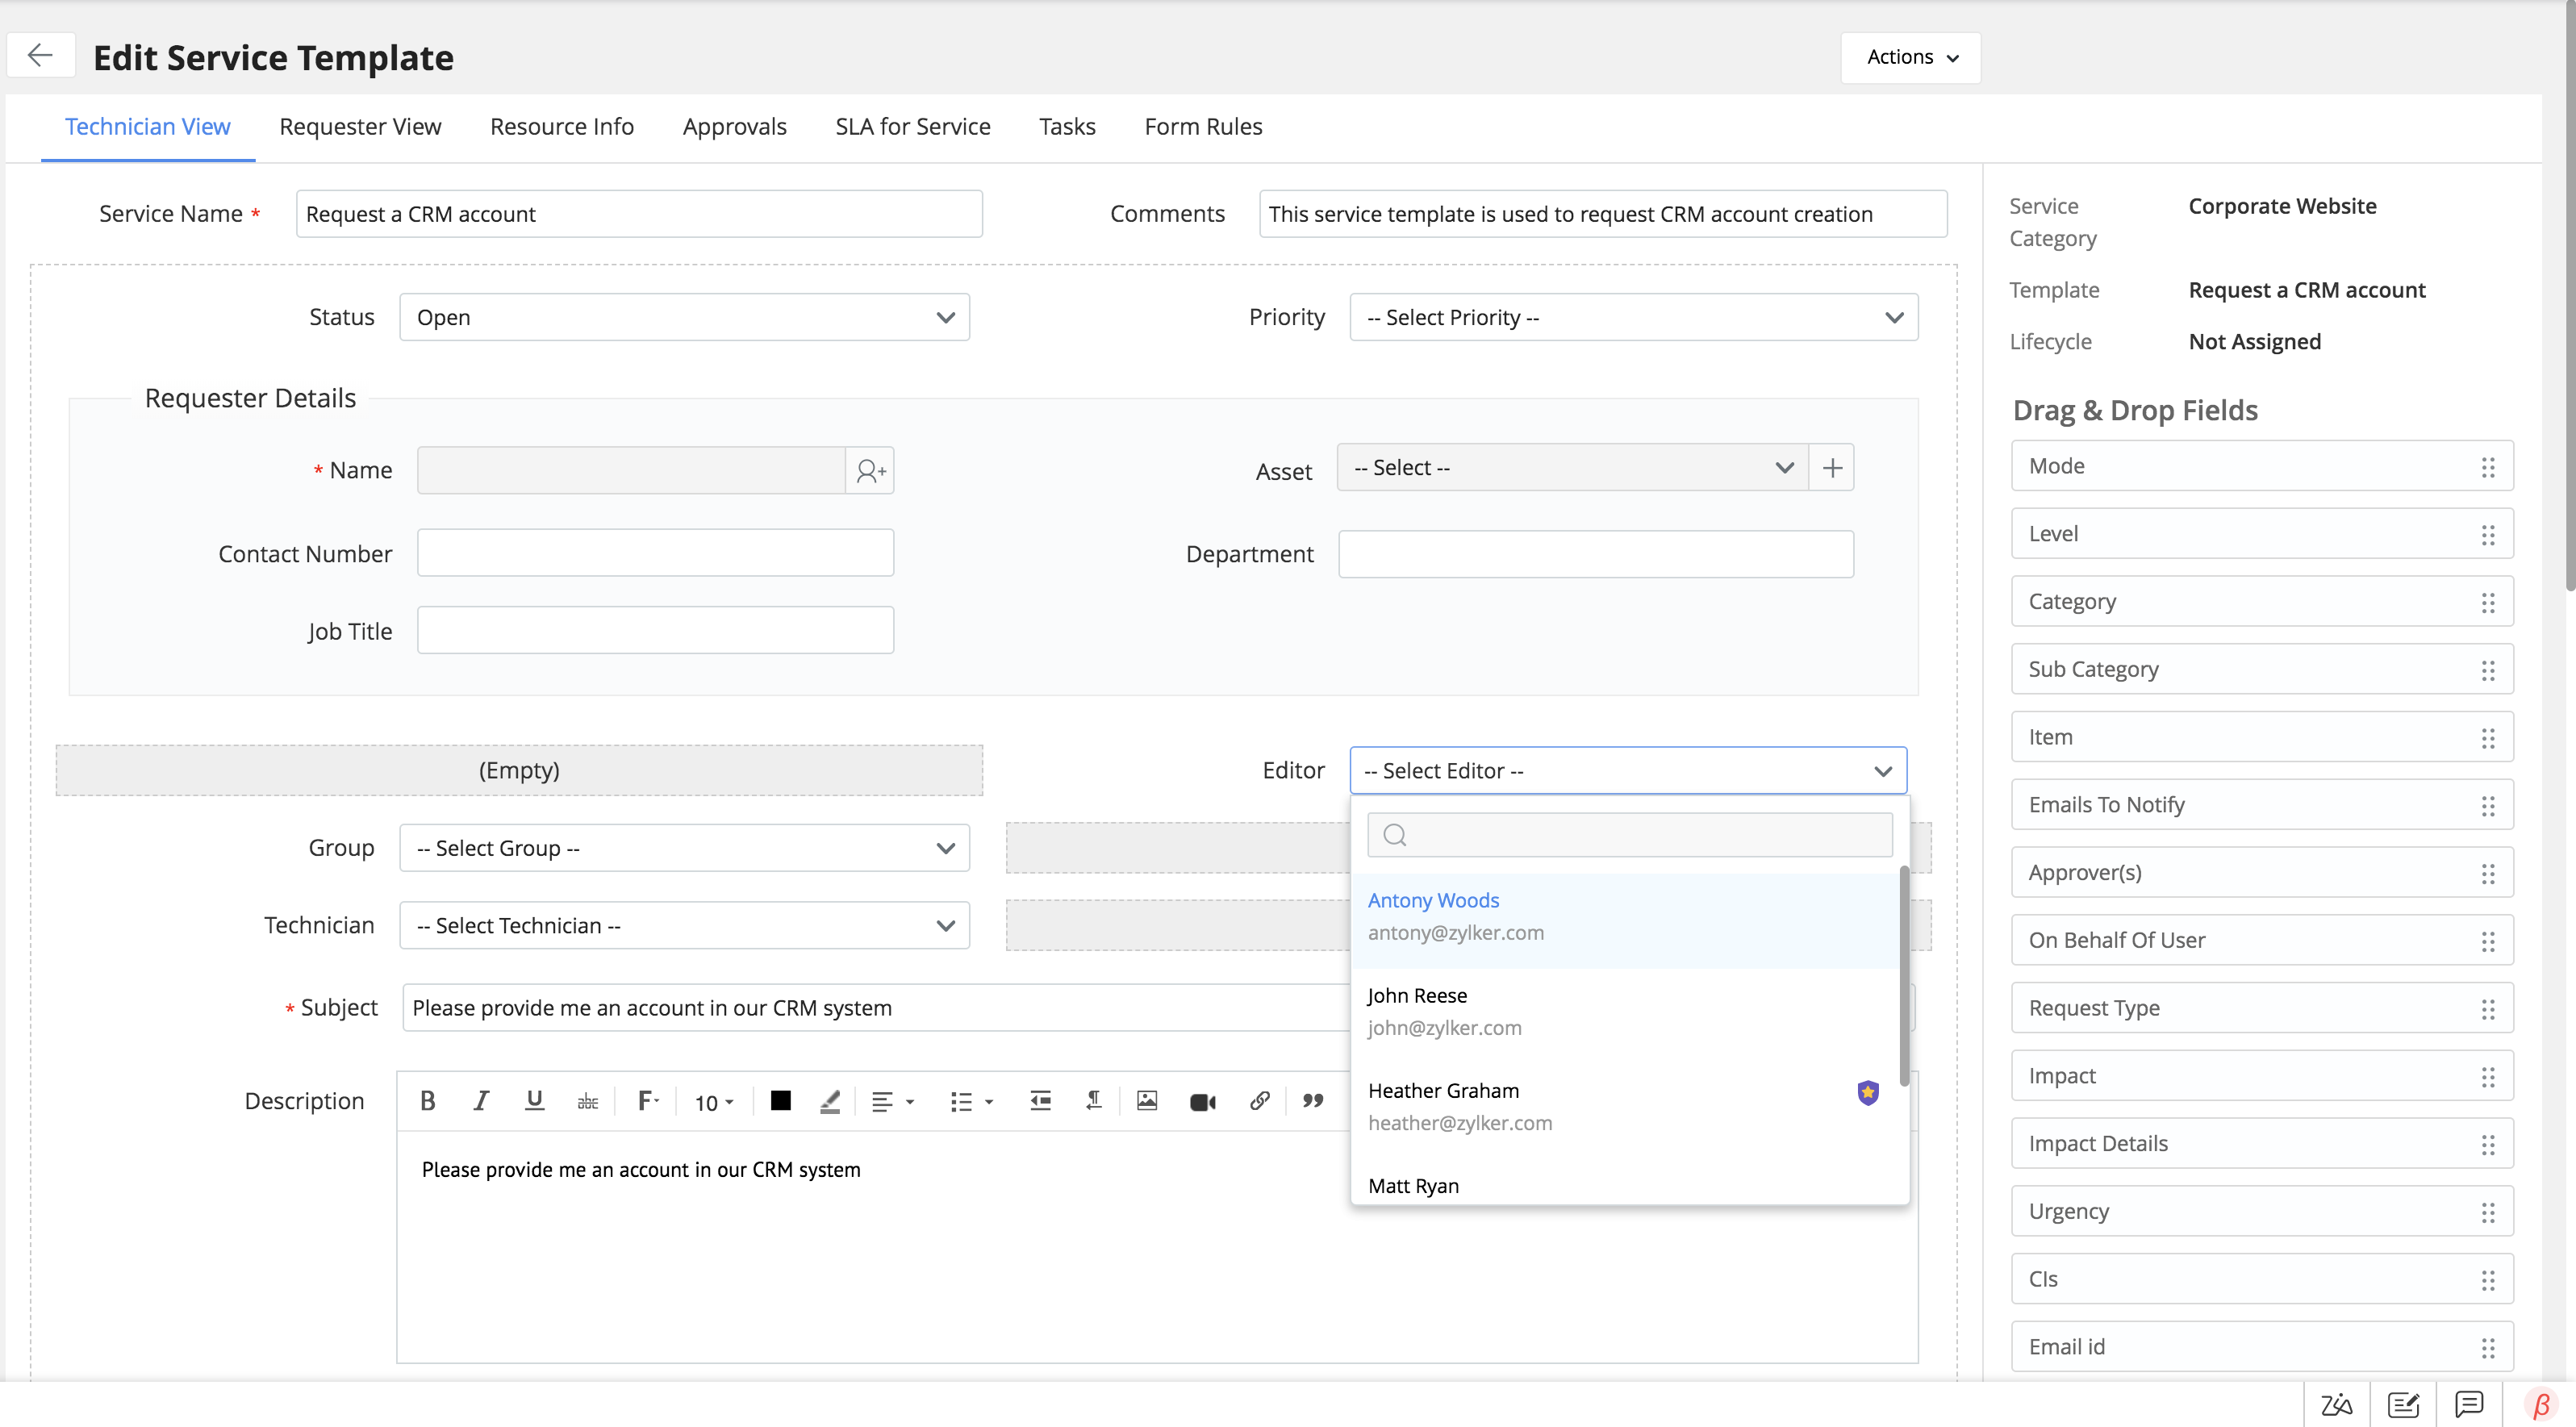The width and height of the screenshot is (2576, 1427).
Task: Click the insert video icon
Action: click(x=1203, y=1102)
